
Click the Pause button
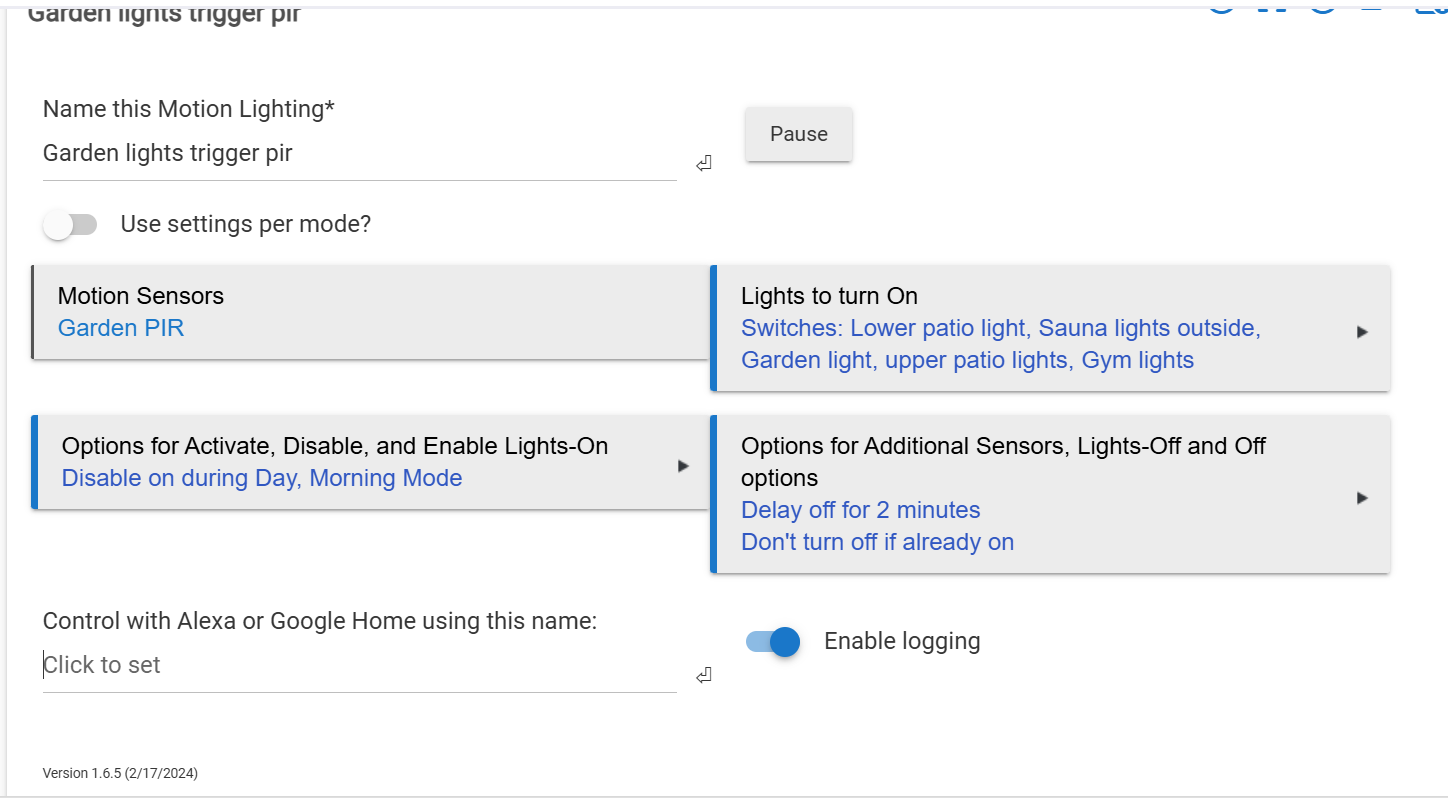pos(798,134)
